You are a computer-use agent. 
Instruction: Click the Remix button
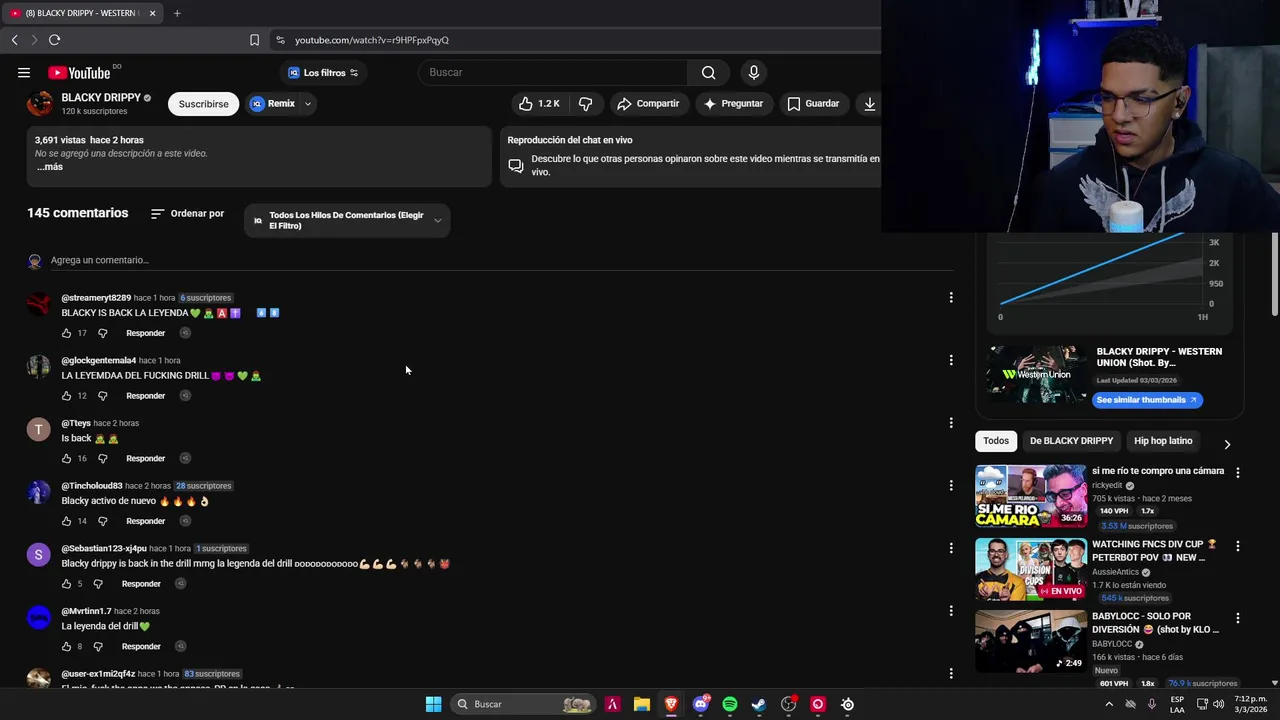pyautogui.click(x=272, y=103)
